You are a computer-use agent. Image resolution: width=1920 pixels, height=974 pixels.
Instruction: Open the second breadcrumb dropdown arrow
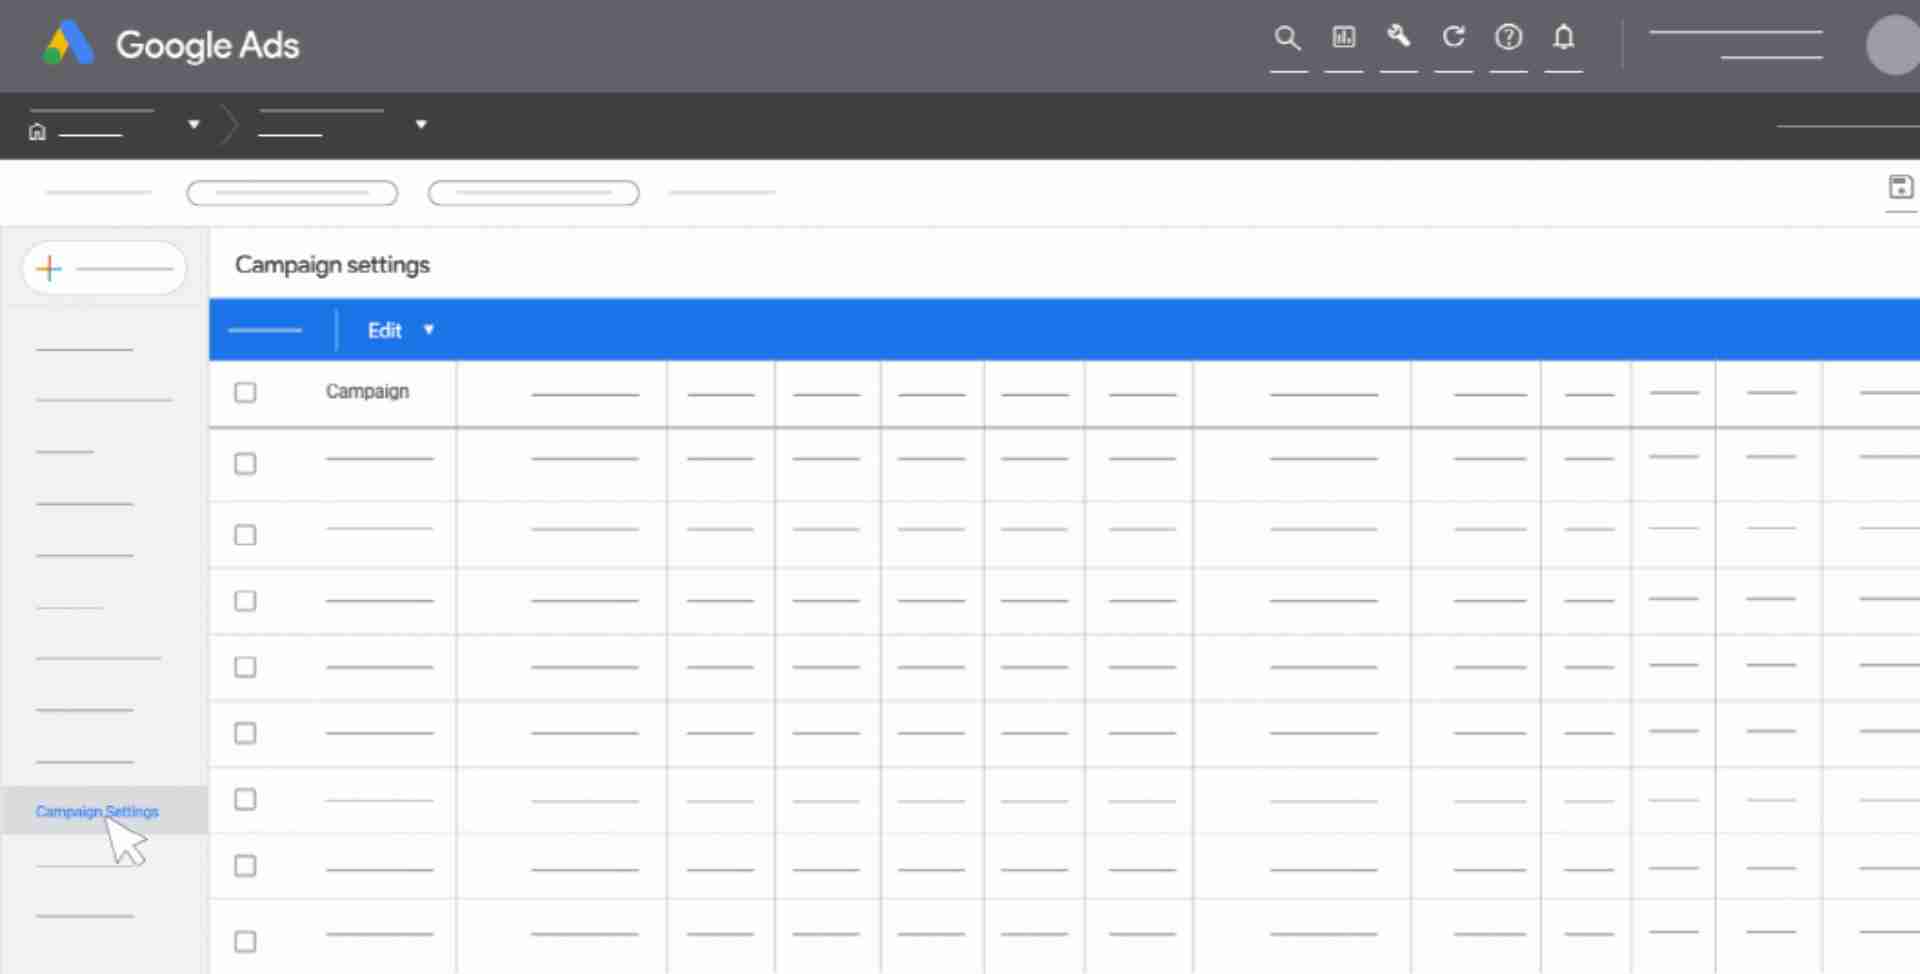[420, 124]
